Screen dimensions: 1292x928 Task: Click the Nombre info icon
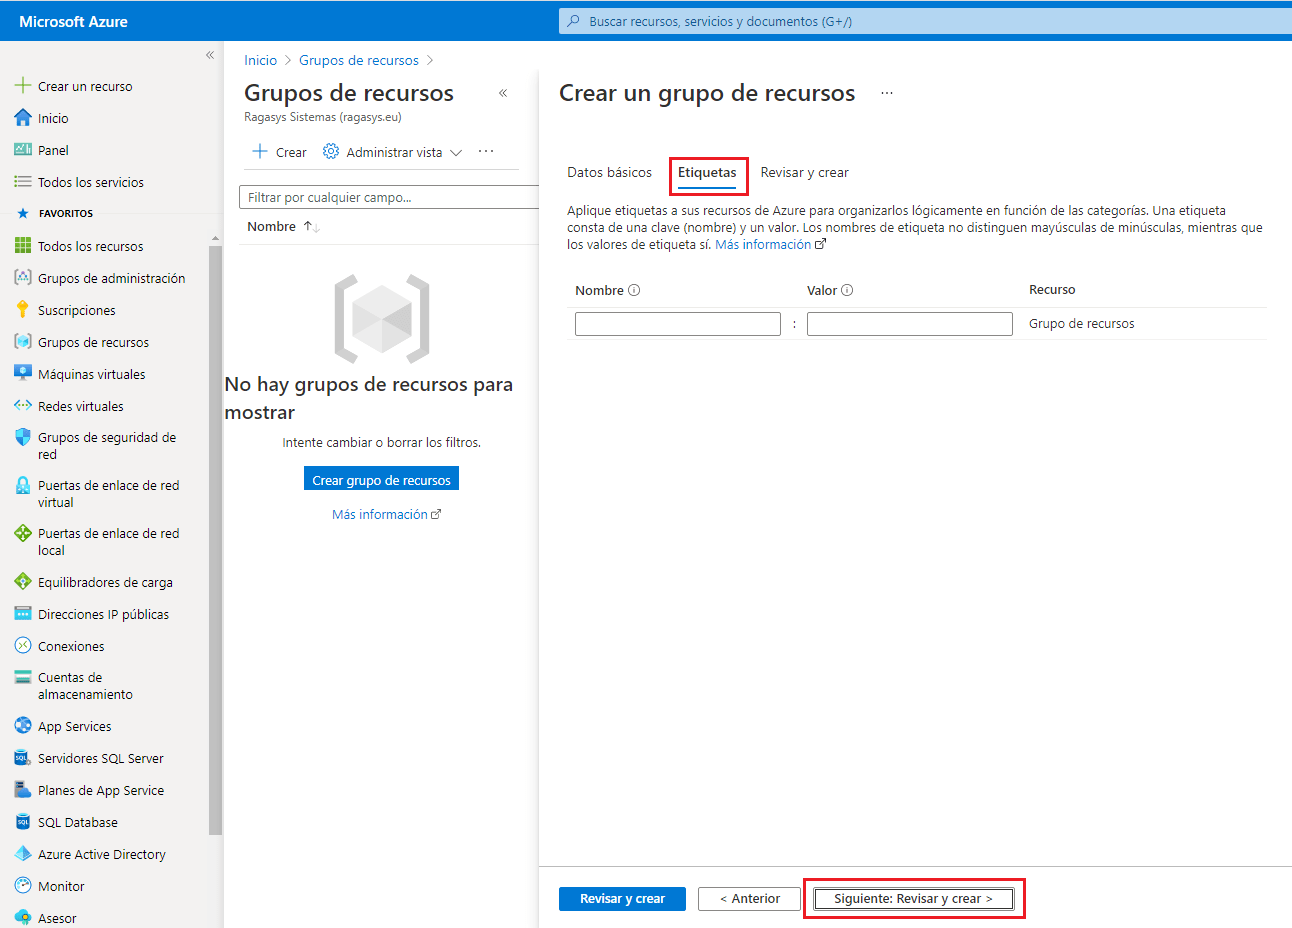click(x=634, y=291)
